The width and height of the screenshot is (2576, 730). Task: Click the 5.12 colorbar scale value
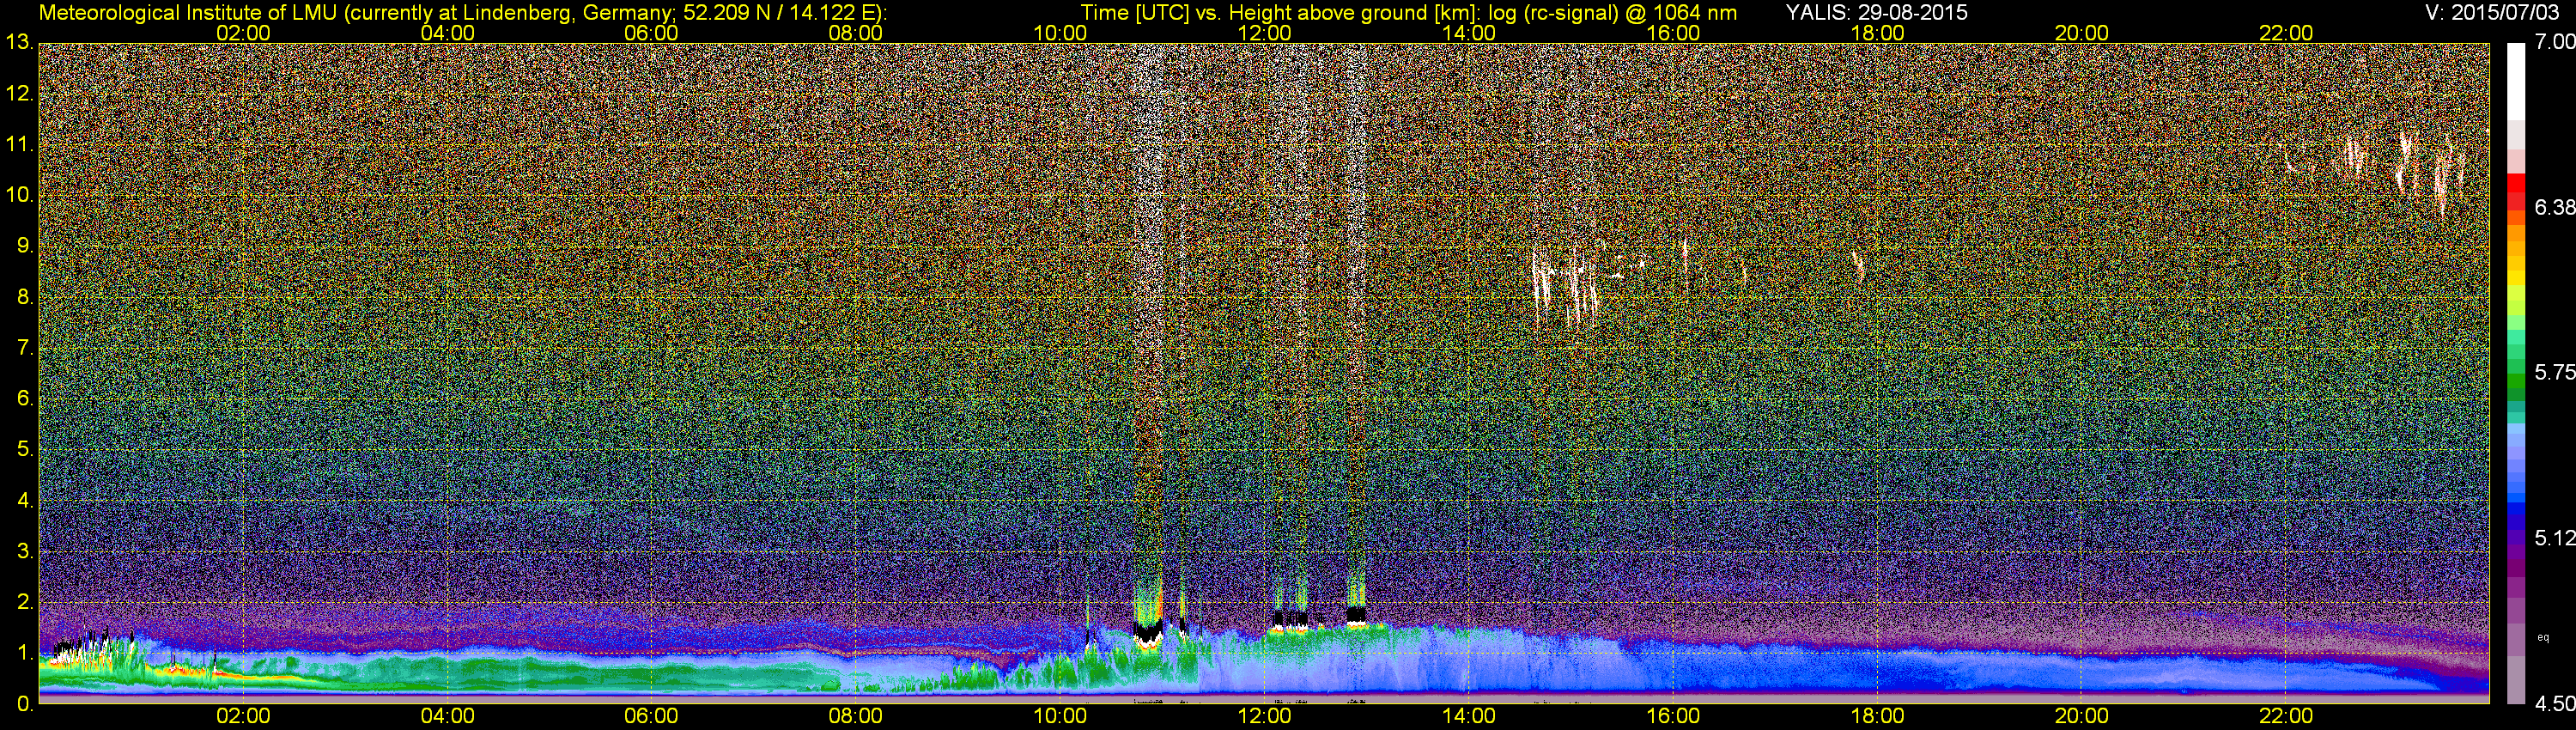point(2554,538)
